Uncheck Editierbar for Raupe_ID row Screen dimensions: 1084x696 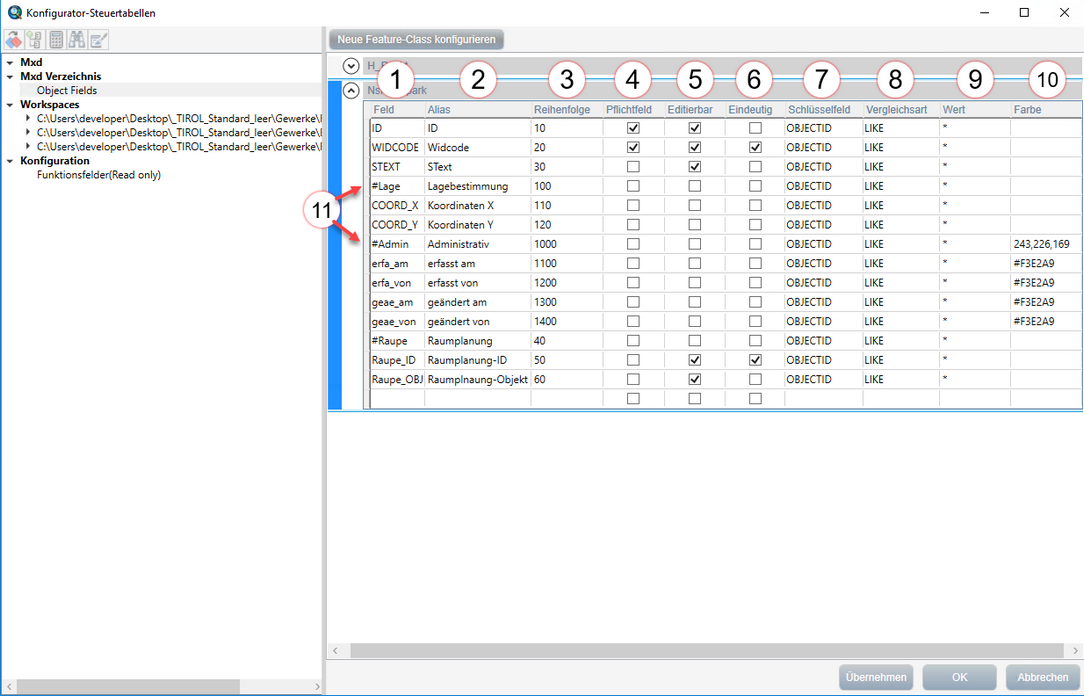[x=695, y=360]
